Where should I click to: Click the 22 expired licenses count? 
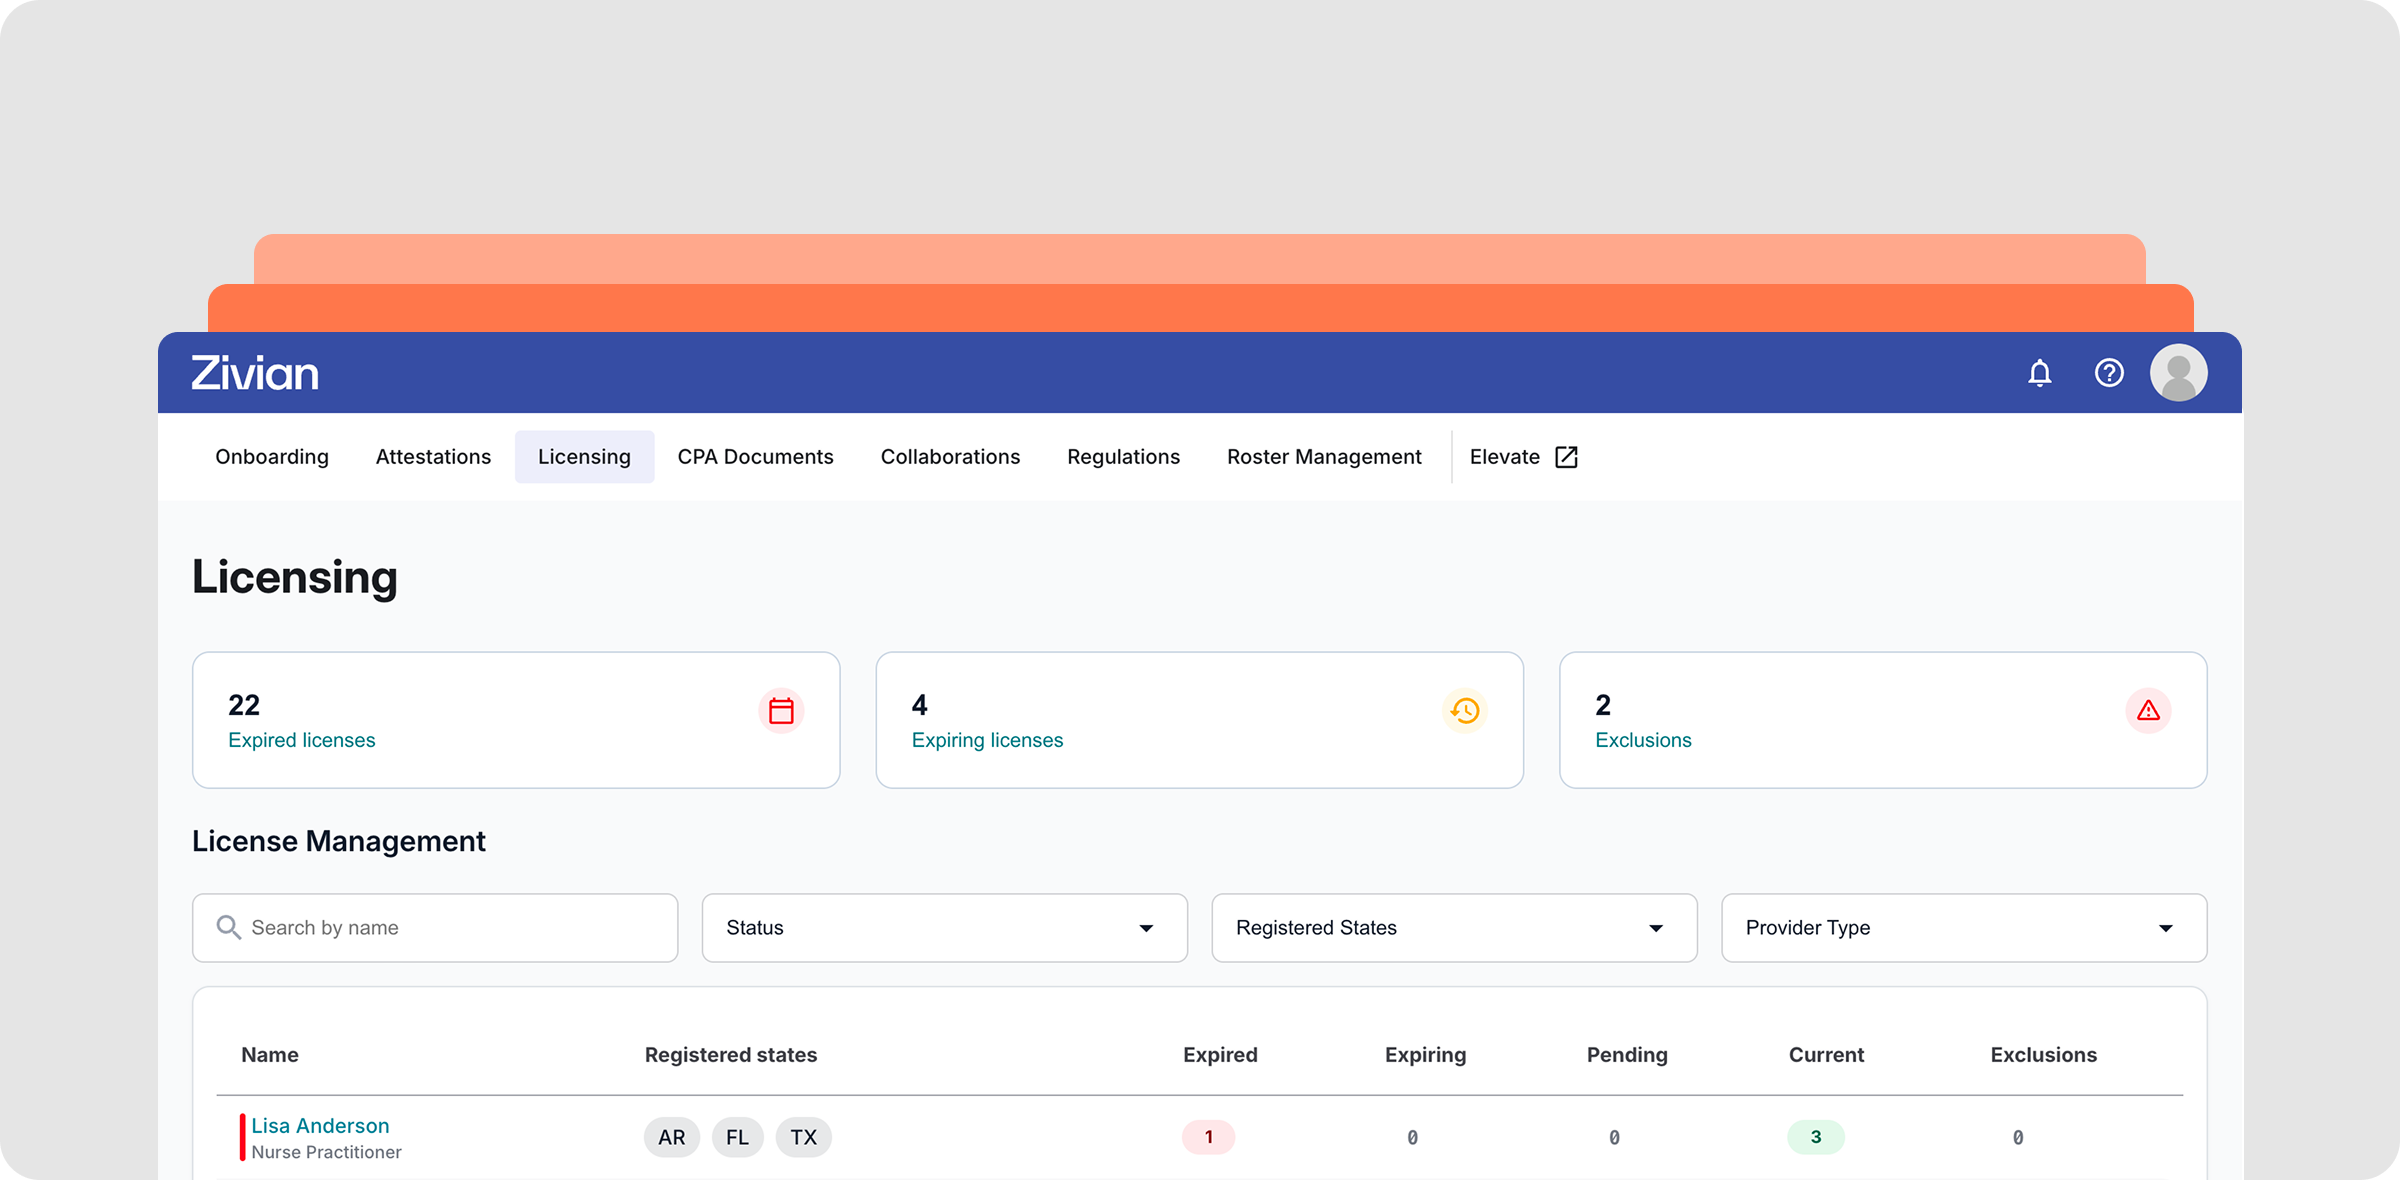point(244,705)
